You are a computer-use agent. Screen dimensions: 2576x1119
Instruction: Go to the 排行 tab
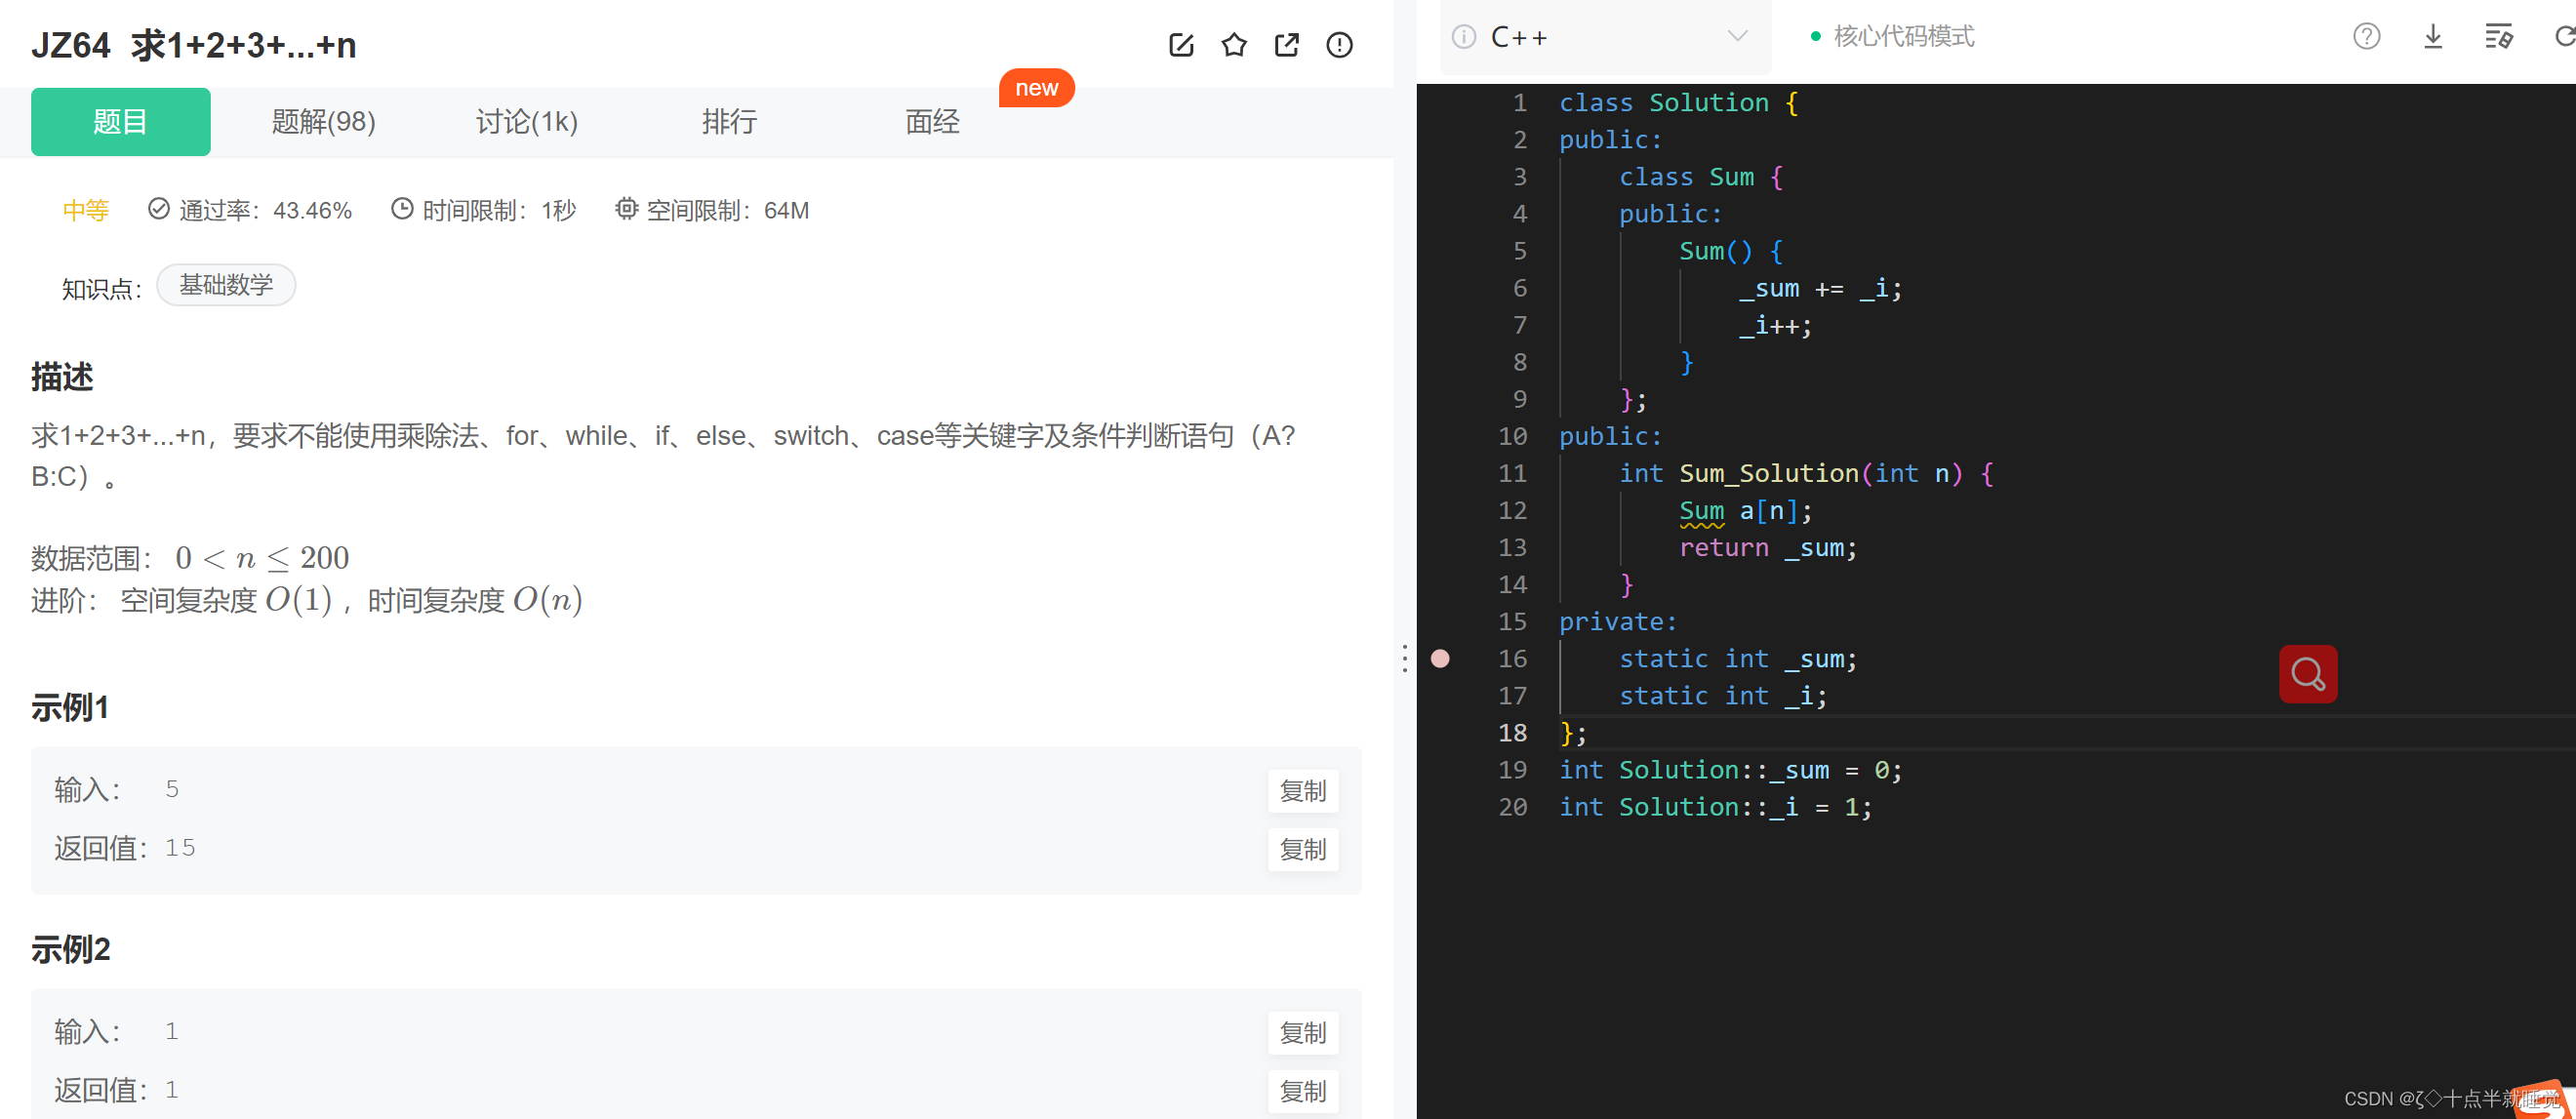click(x=730, y=122)
